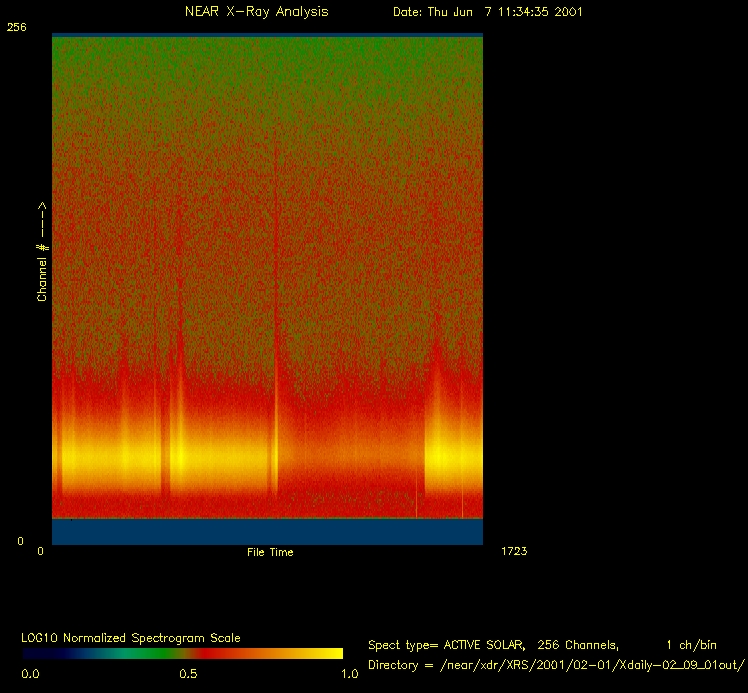Click the "LOG10 Normalized Spectrogram Scale" heading

[x=131, y=637]
